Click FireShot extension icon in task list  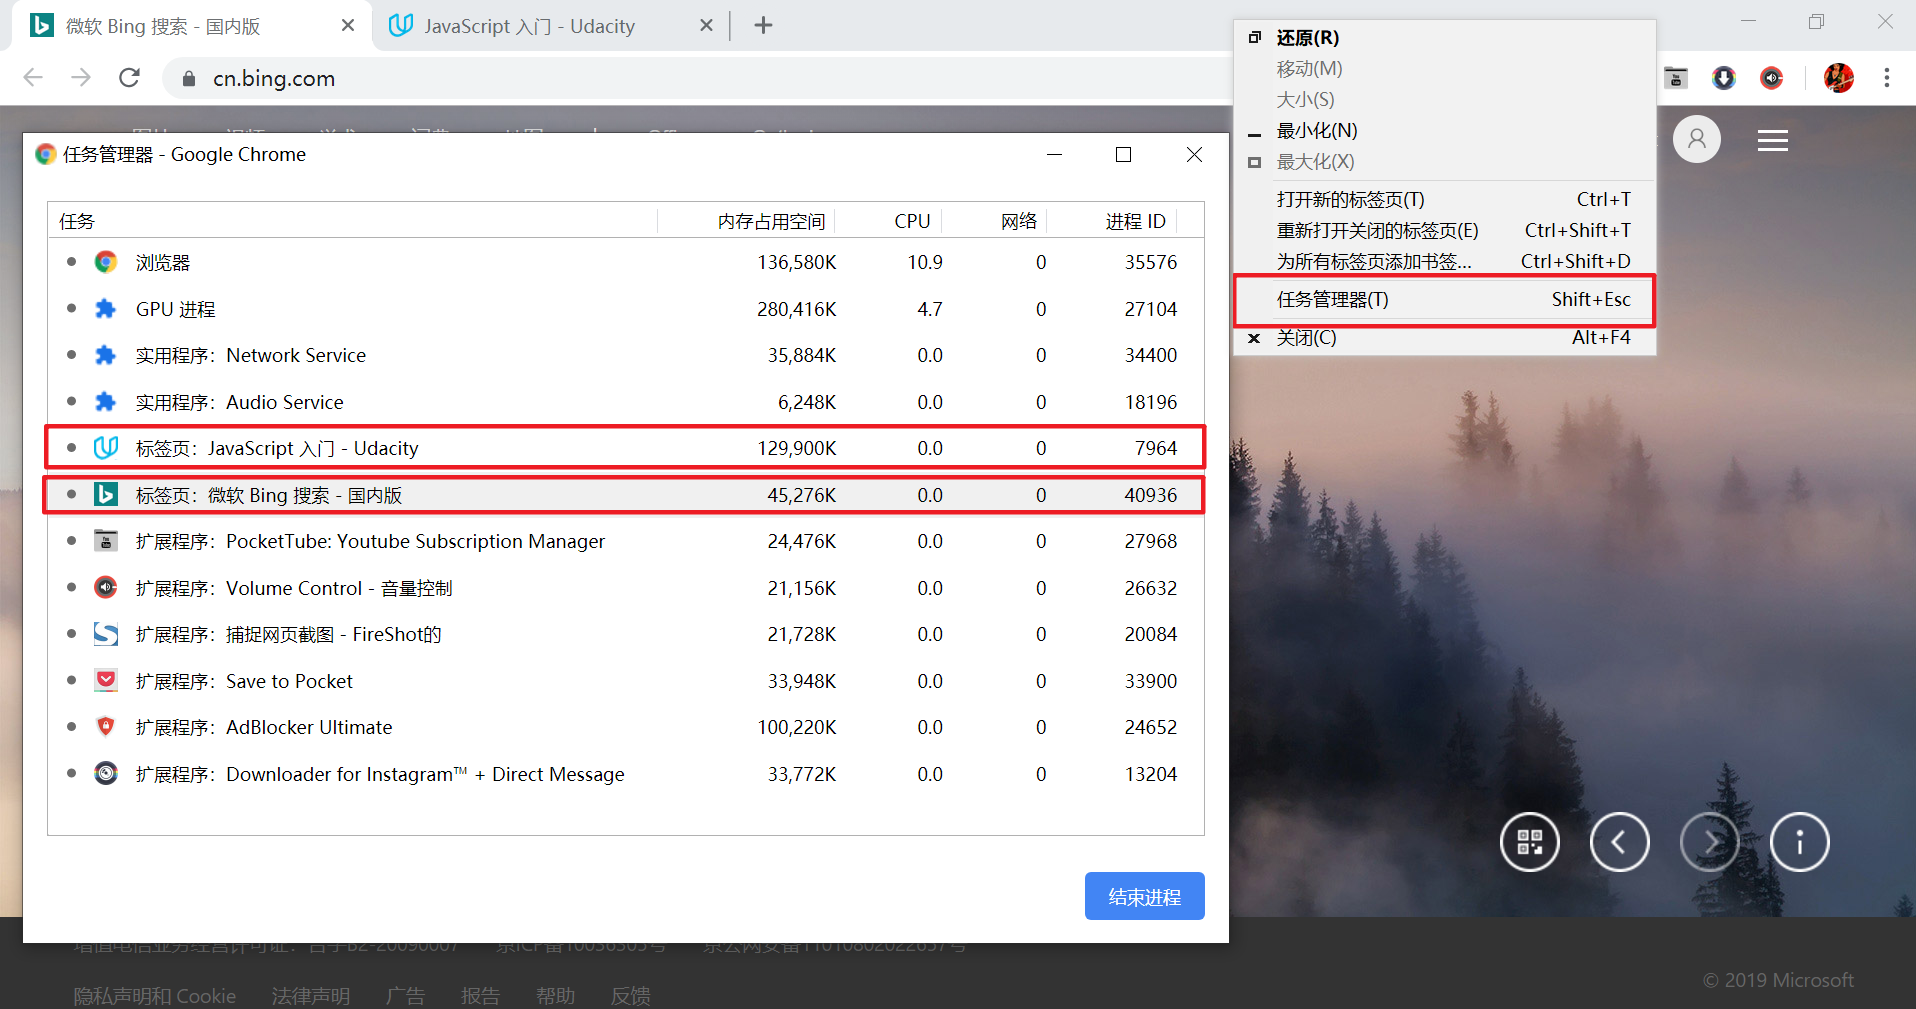point(106,634)
